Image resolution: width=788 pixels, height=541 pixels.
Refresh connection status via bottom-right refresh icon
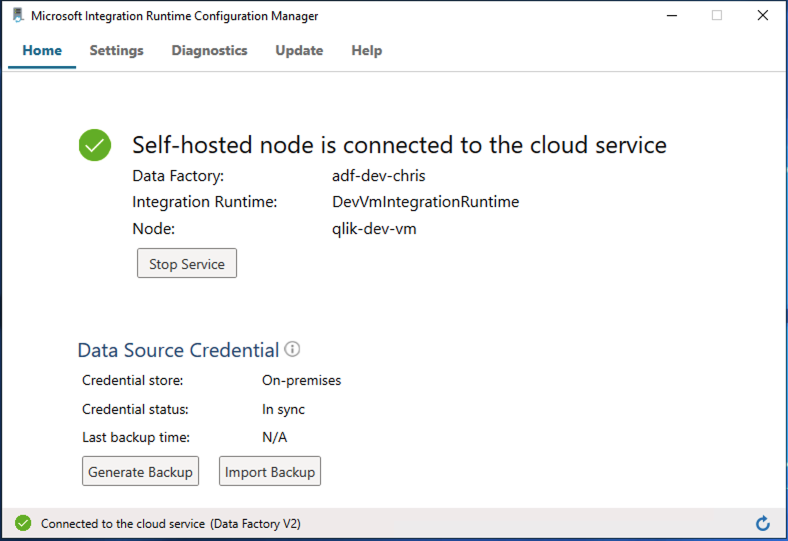763,523
